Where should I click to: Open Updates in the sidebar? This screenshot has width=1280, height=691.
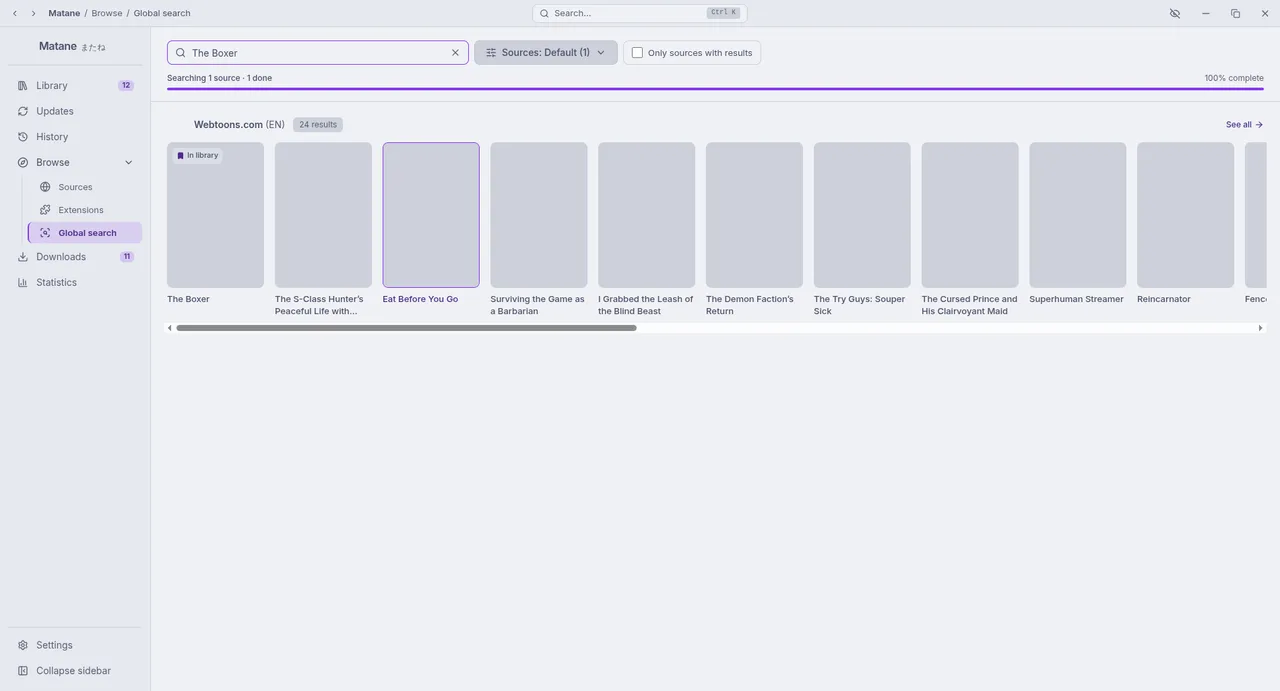click(x=75, y=111)
